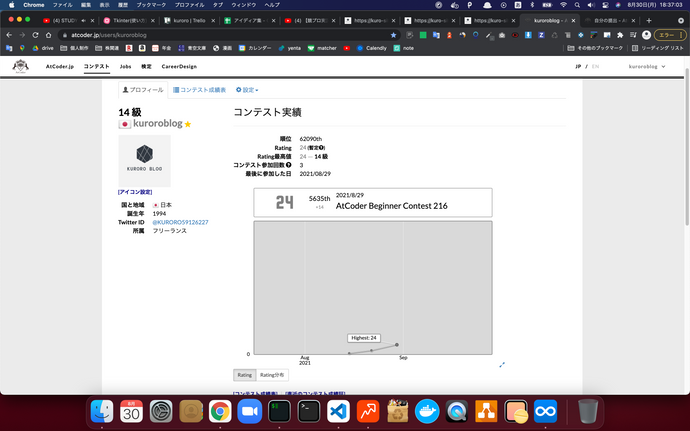Open the yenta bookmark
The image size is (690, 431).
click(290, 48)
